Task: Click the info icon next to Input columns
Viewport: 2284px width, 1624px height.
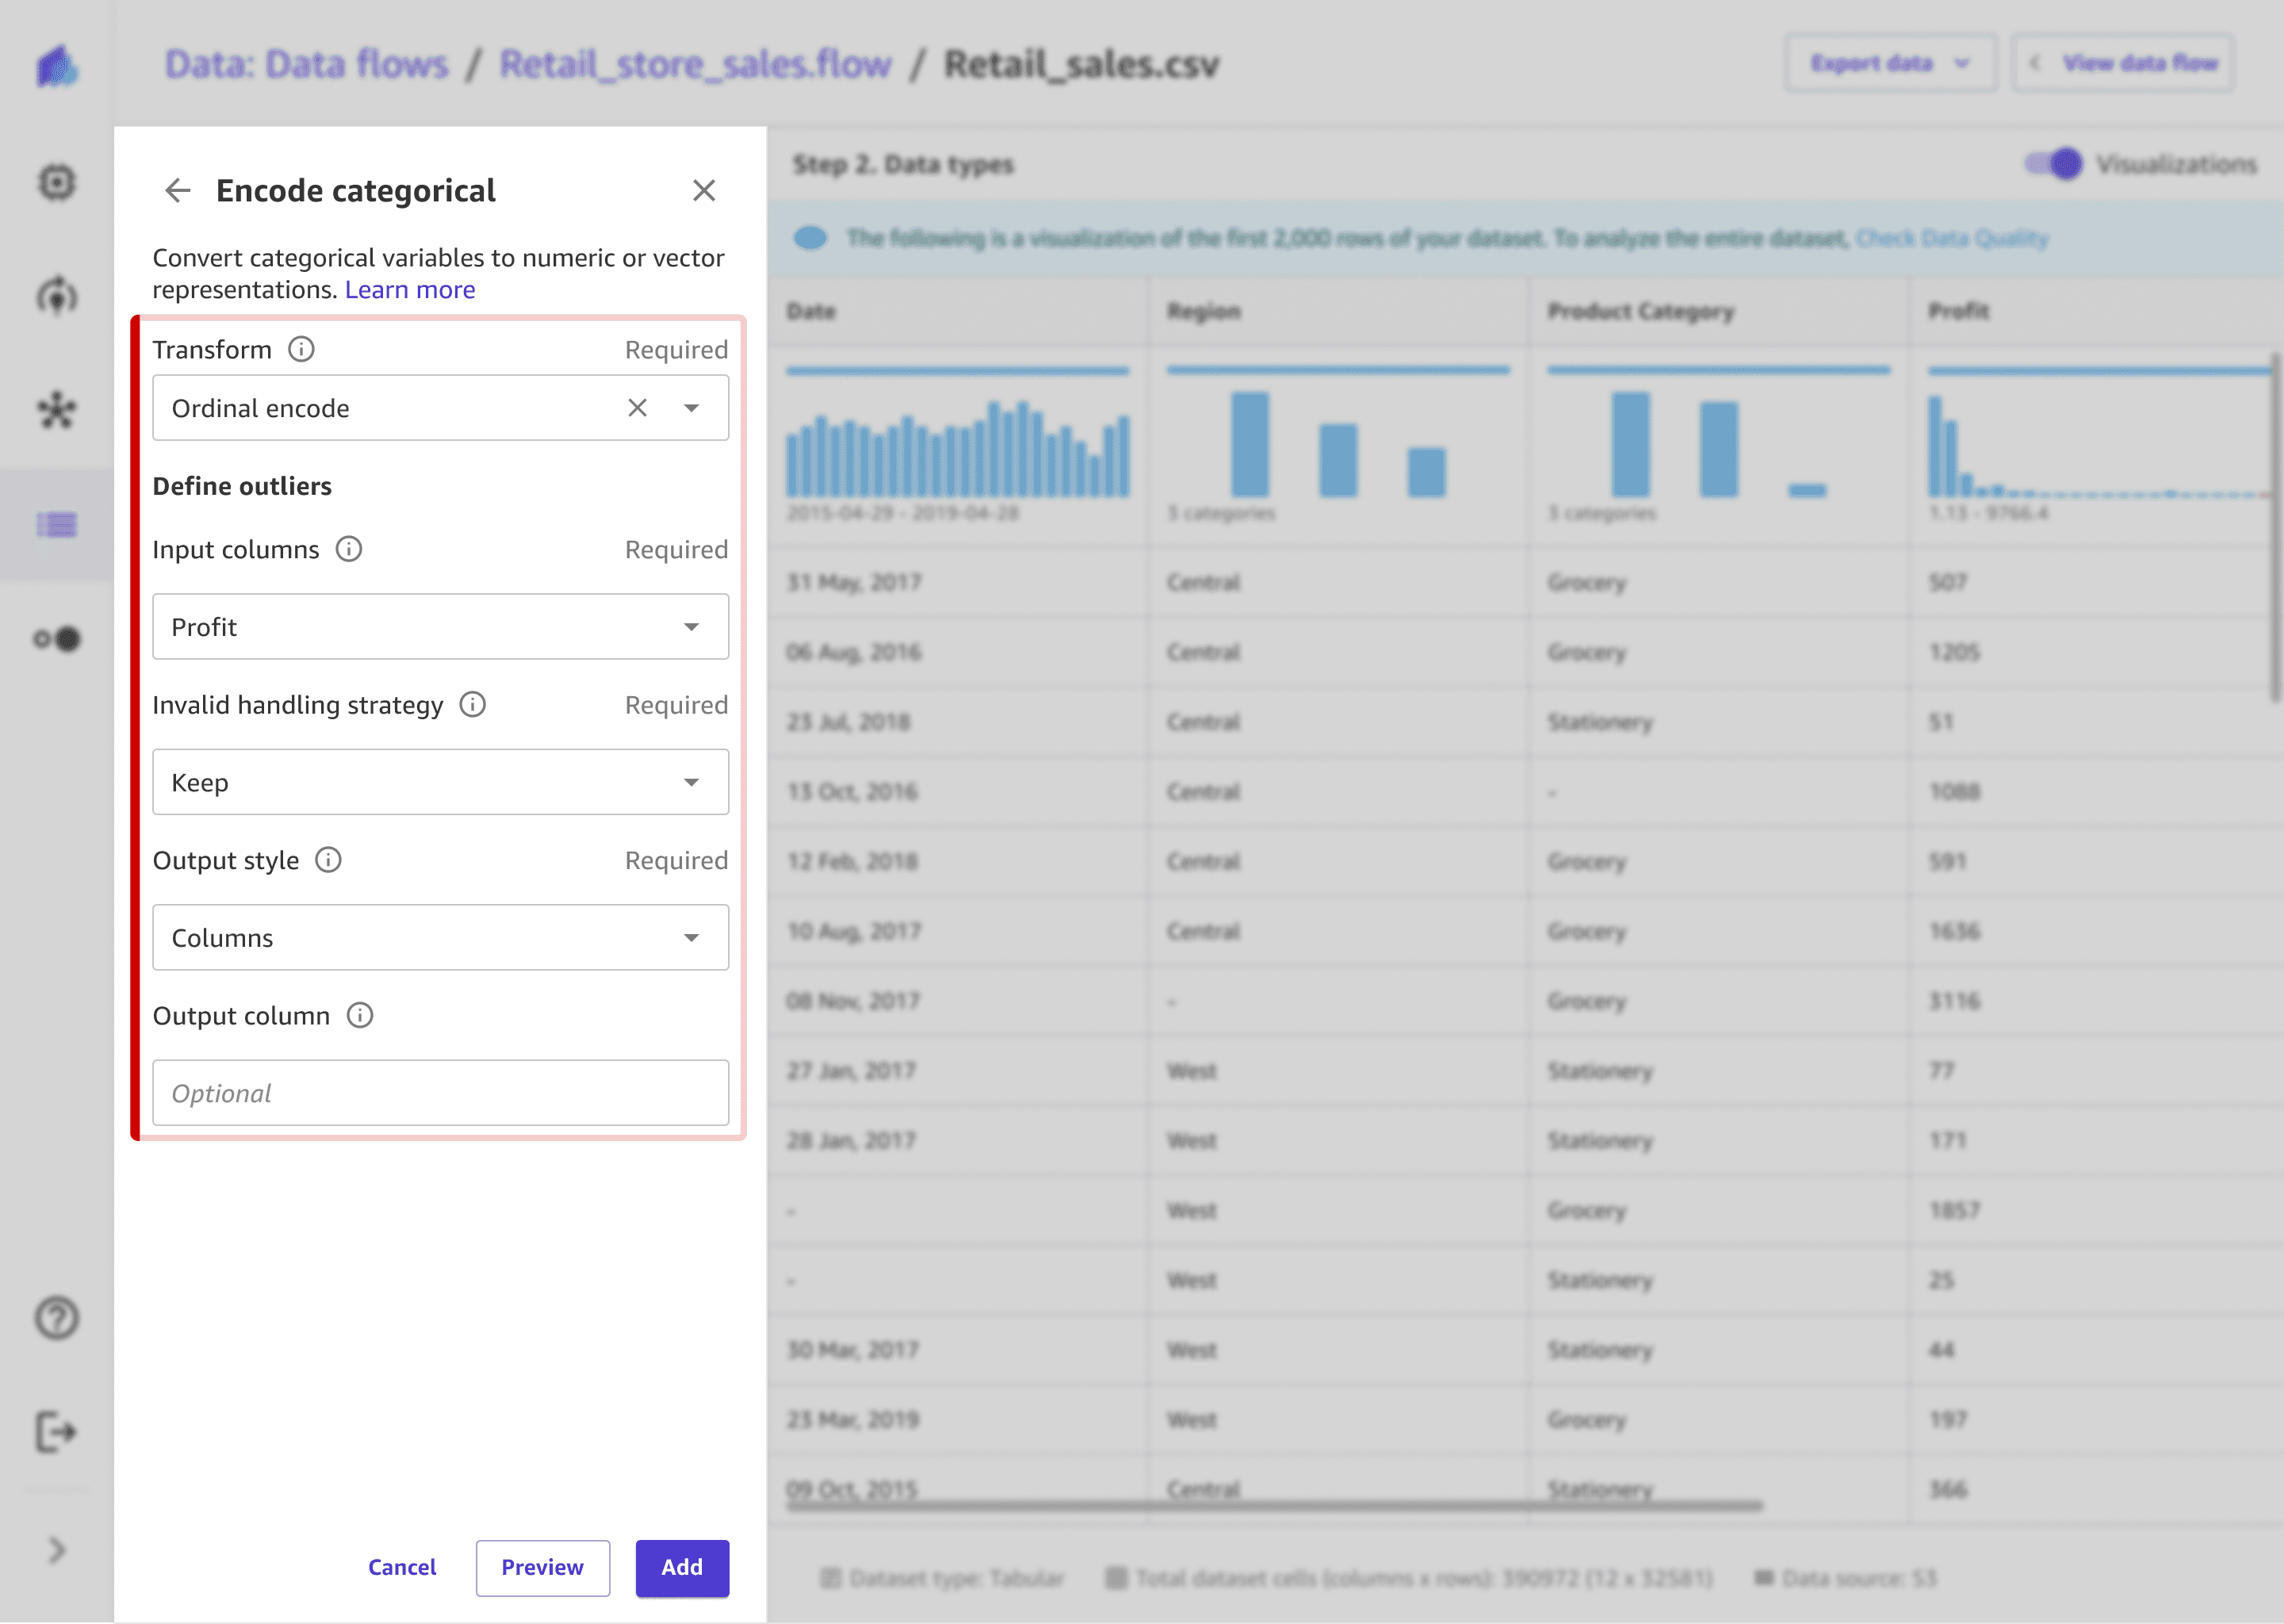Action: (x=349, y=549)
